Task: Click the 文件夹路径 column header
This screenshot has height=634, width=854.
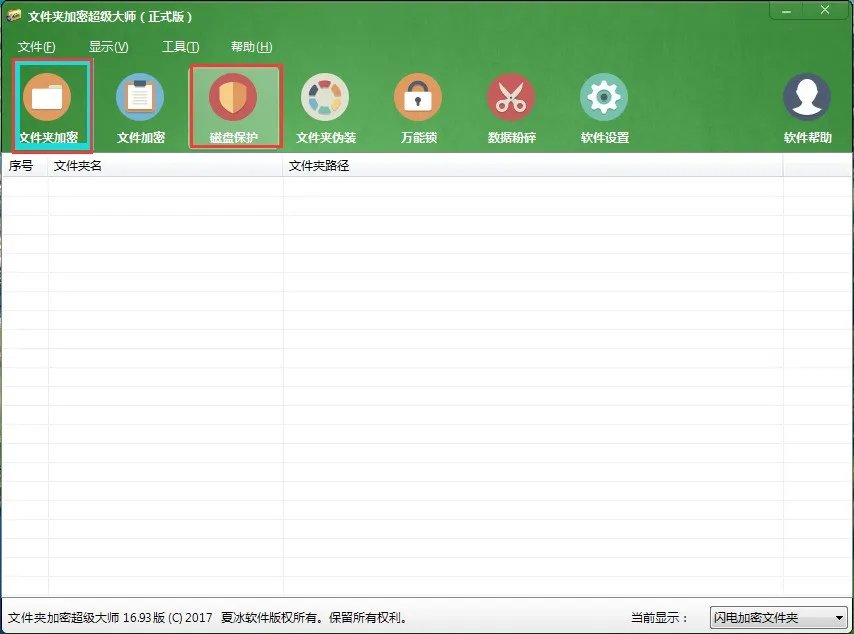Action: 317,165
